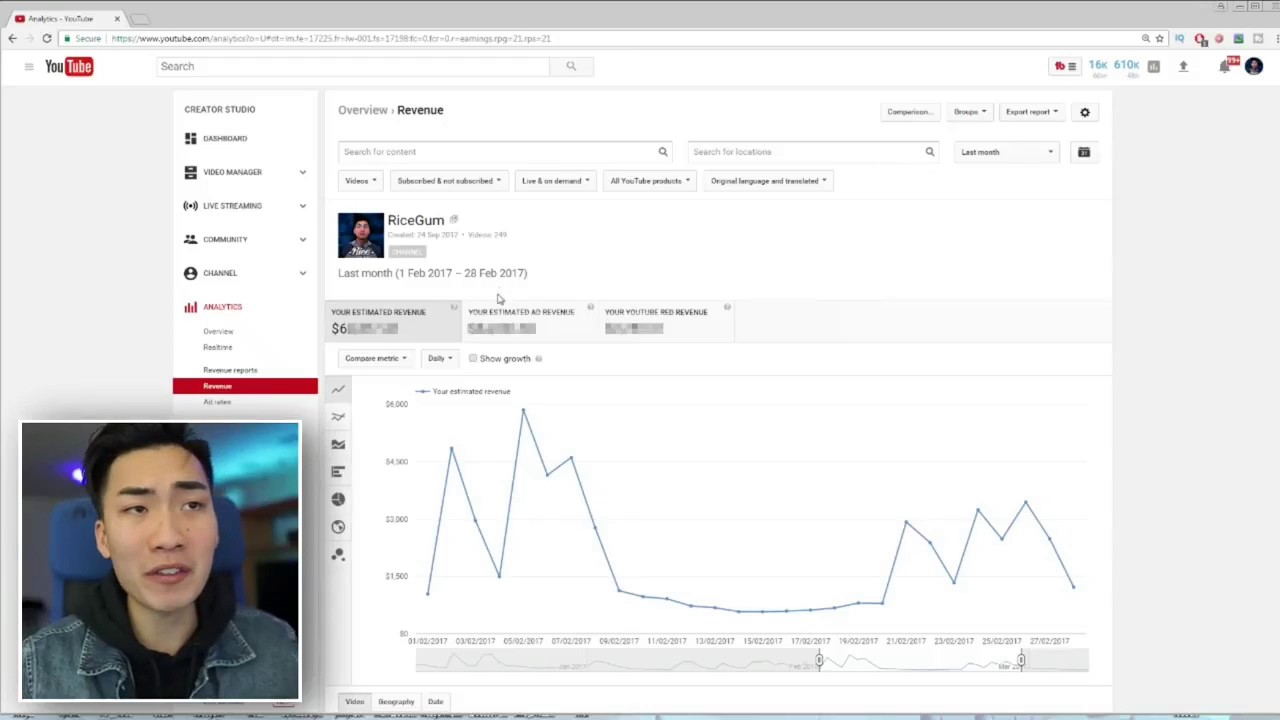The width and height of the screenshot is (1280, 720).
Task: Open the Export report dropdown
Action: [x=1031, y=112]
